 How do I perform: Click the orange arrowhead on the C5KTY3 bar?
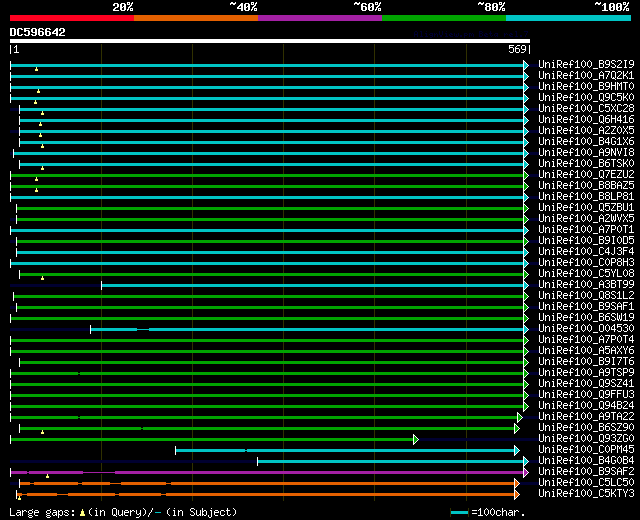coord(517,494)
